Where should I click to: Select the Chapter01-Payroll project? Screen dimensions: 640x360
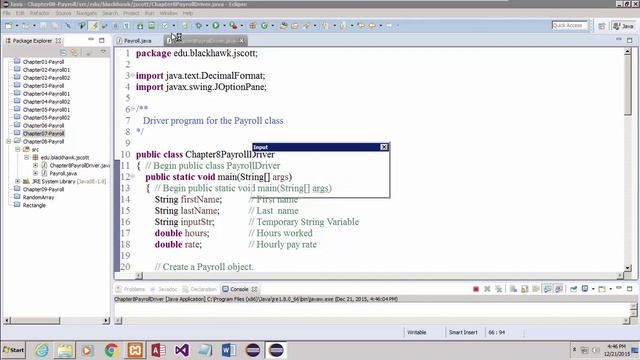pyautogui.click(x=43, y=62)
